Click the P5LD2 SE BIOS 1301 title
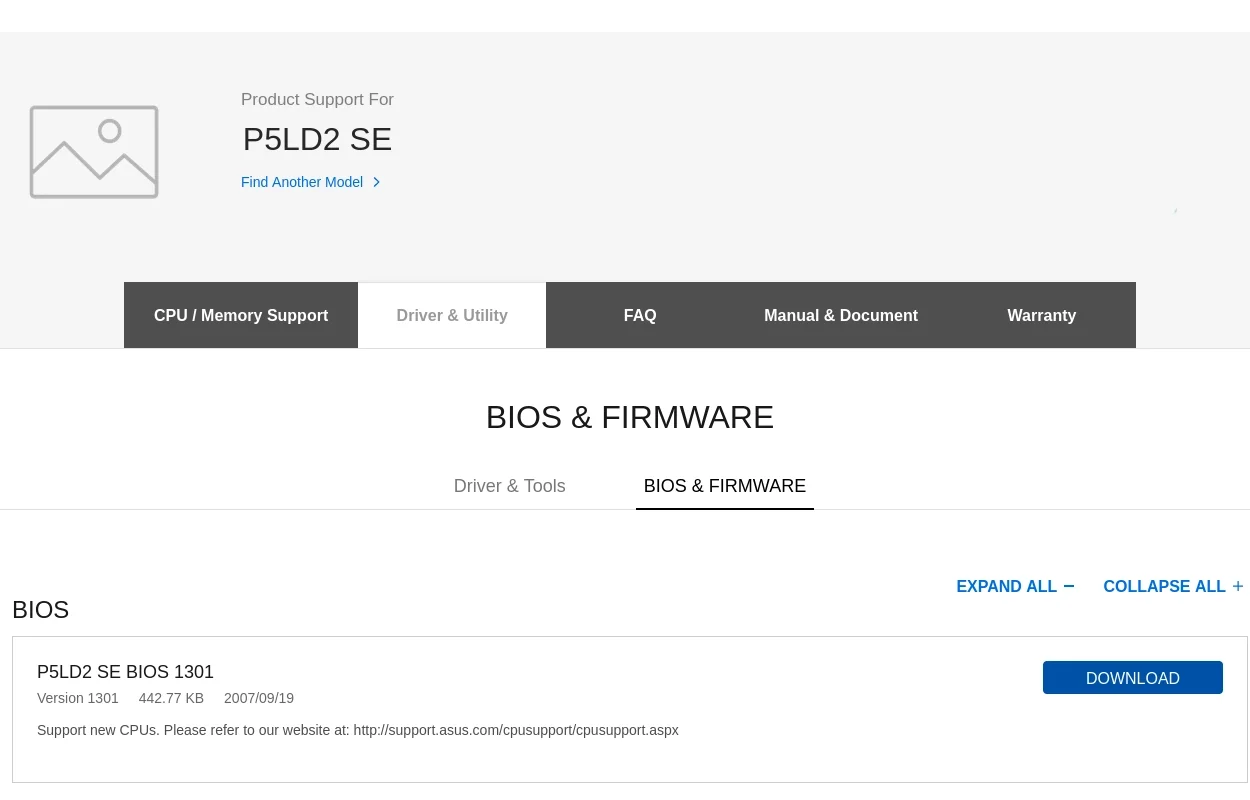The height and width of the screenshot is (800, 1250). (x=125, y=672)
